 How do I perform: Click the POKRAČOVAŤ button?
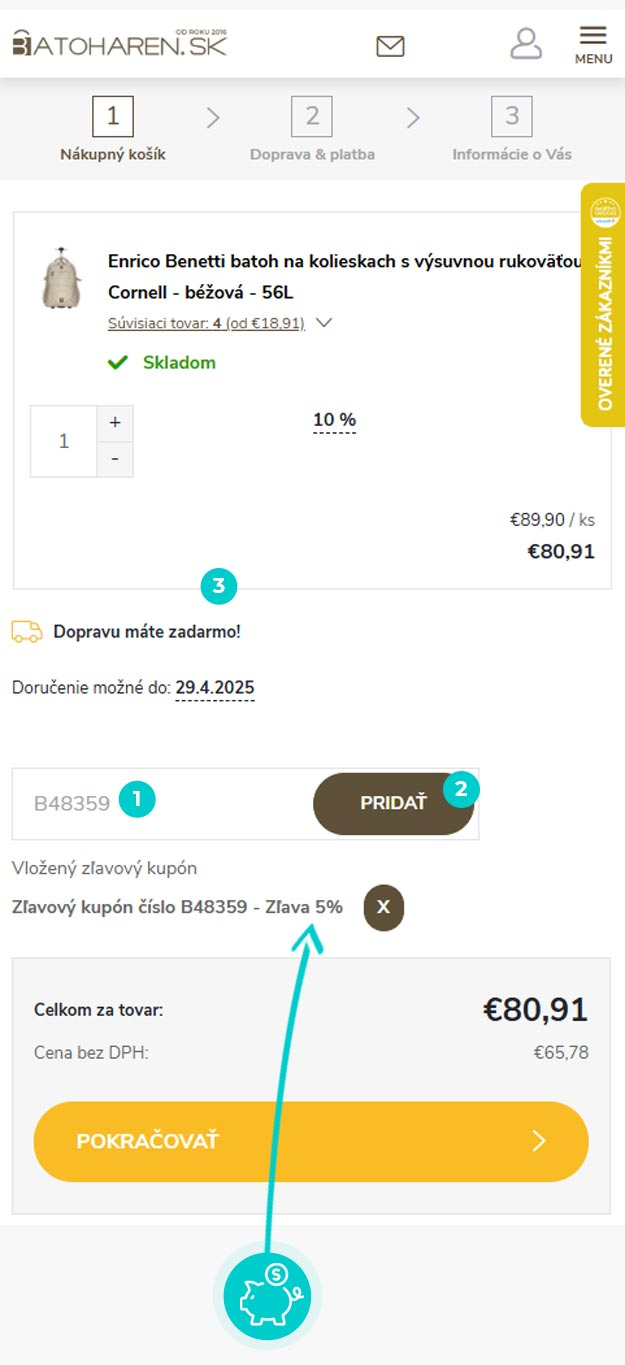coord(311,1142)
